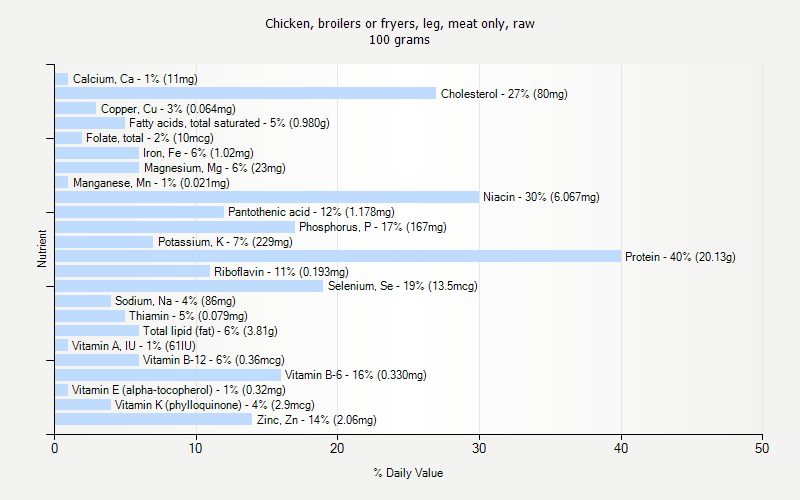Click the Selenium, Se bar

[x=189, y=286]
